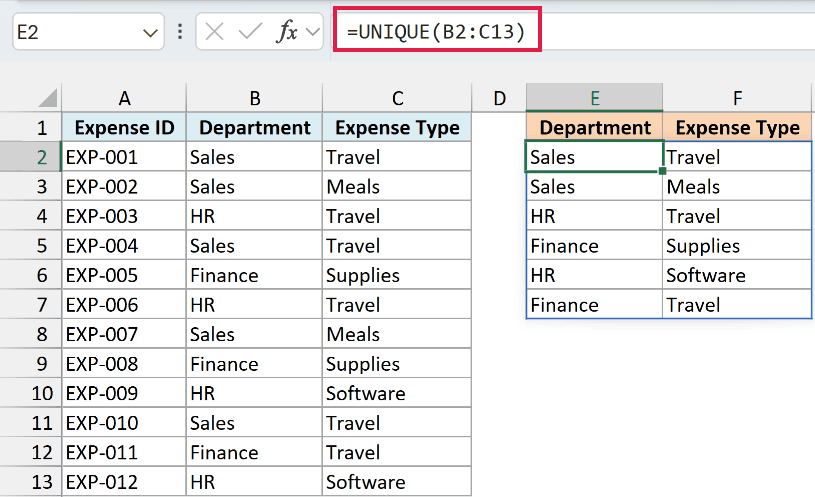Click 'Software' in the EXP-009 row
The image size is (815, 497).
397,393
